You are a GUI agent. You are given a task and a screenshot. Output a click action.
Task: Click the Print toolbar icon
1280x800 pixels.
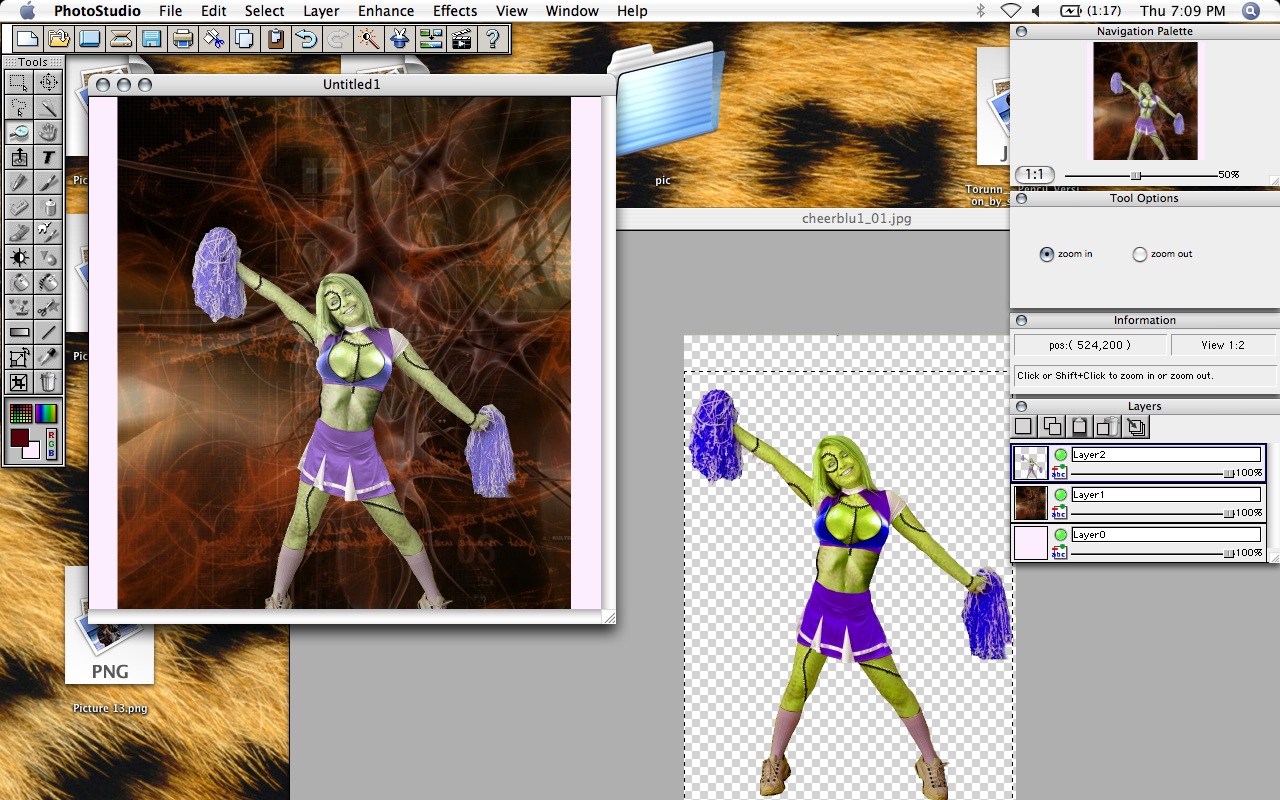(183, 39)
